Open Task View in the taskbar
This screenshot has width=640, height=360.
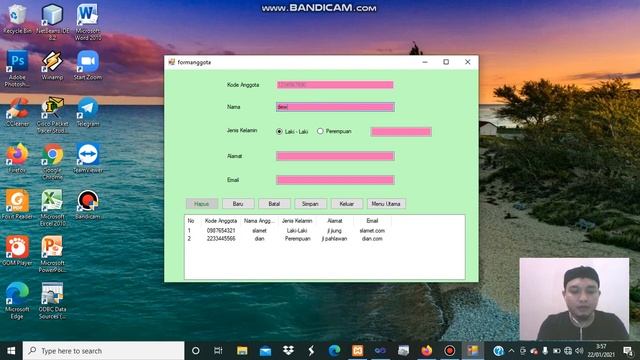point(218,351)
